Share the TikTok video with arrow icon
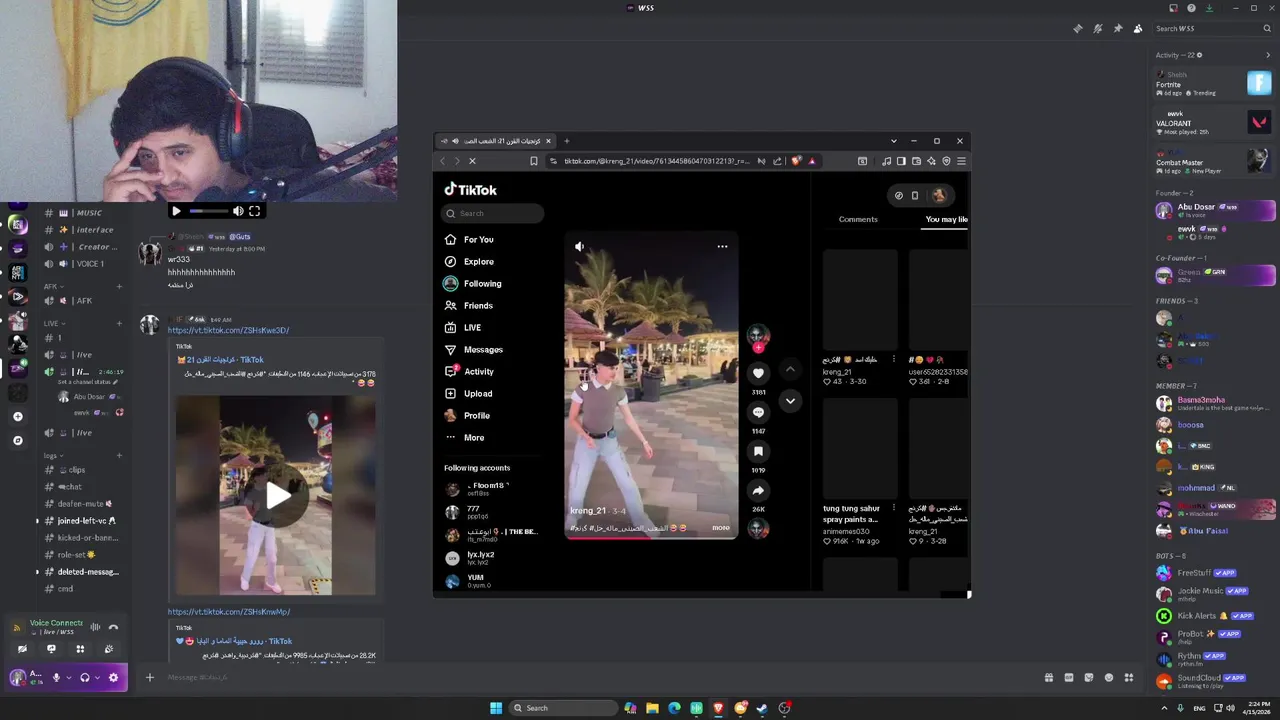 tap(758, 490)
